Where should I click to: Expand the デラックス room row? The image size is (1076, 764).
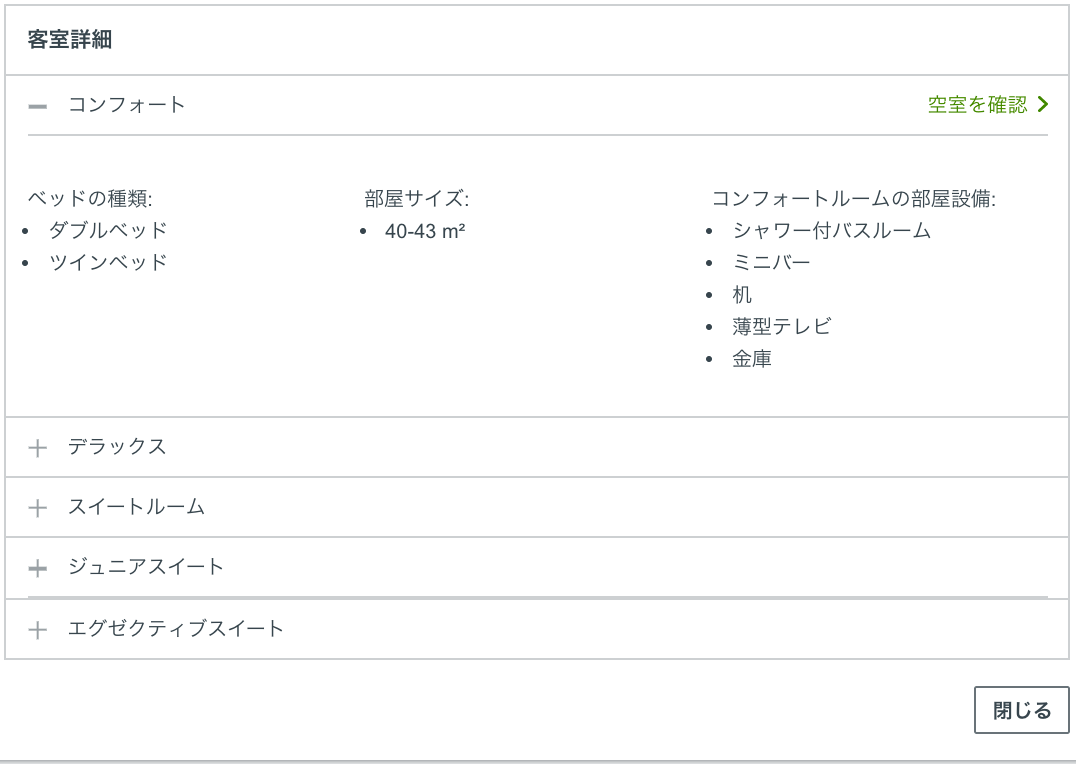117,447
